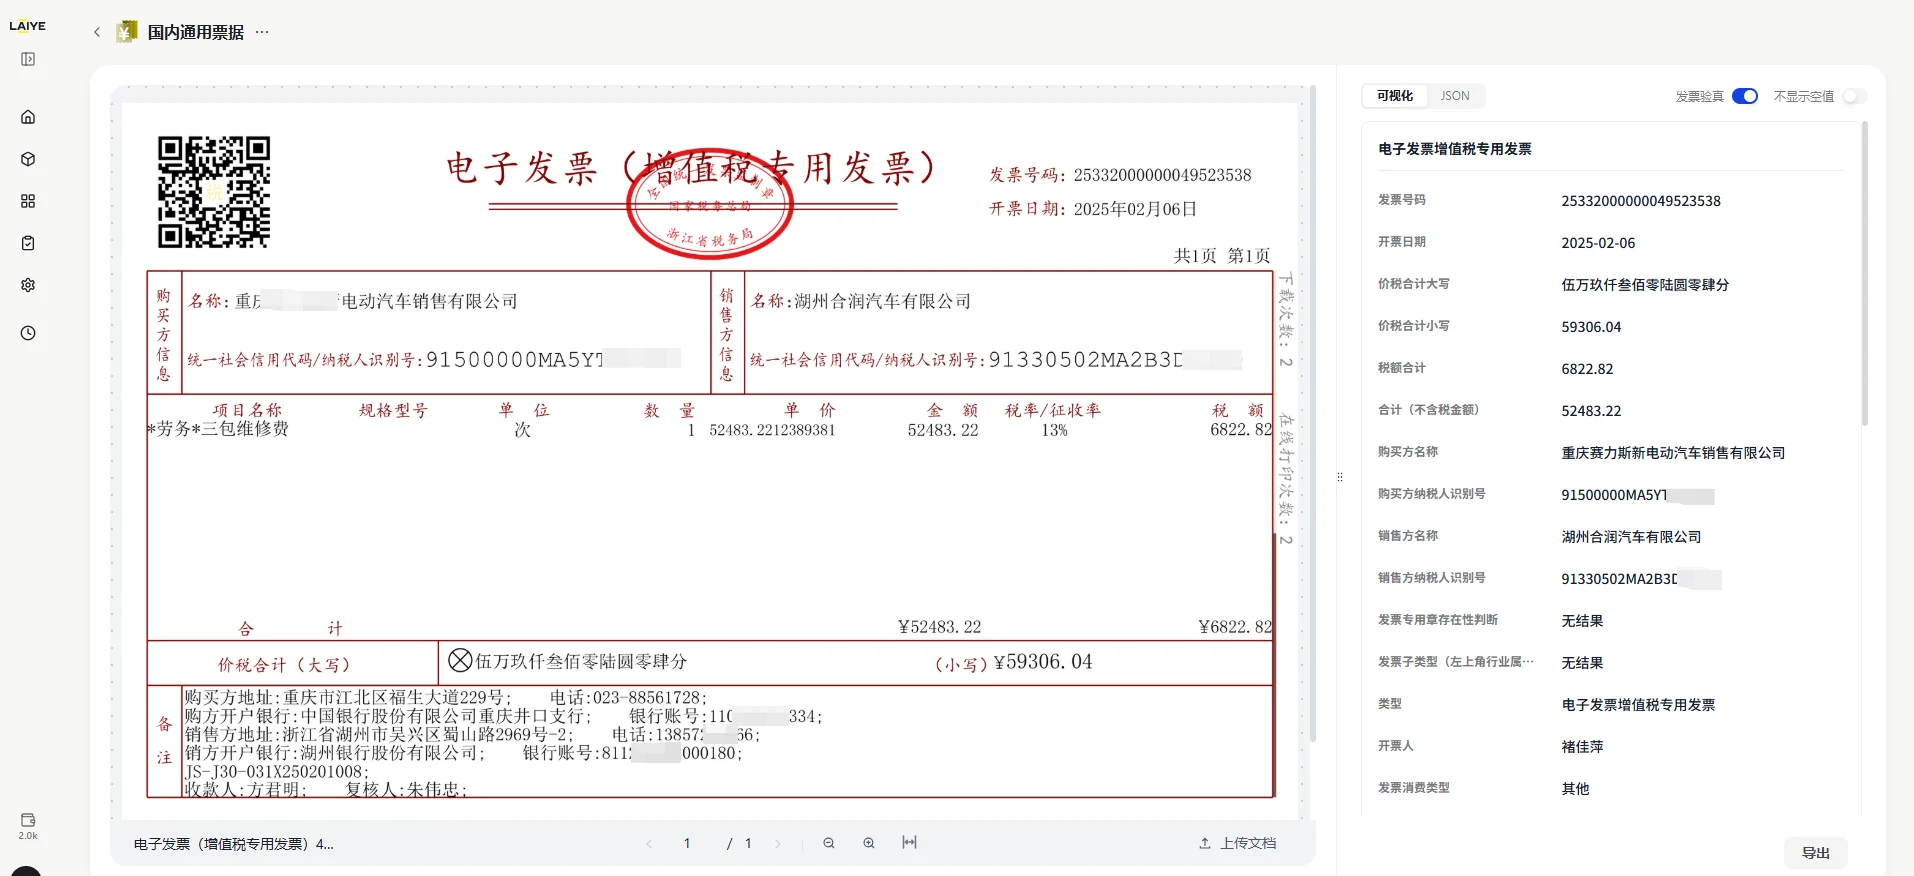Click the document viewer vertical scrollbar
Image resolution: width=1914 pixels, height=876 pixels.
(1312, 414)
